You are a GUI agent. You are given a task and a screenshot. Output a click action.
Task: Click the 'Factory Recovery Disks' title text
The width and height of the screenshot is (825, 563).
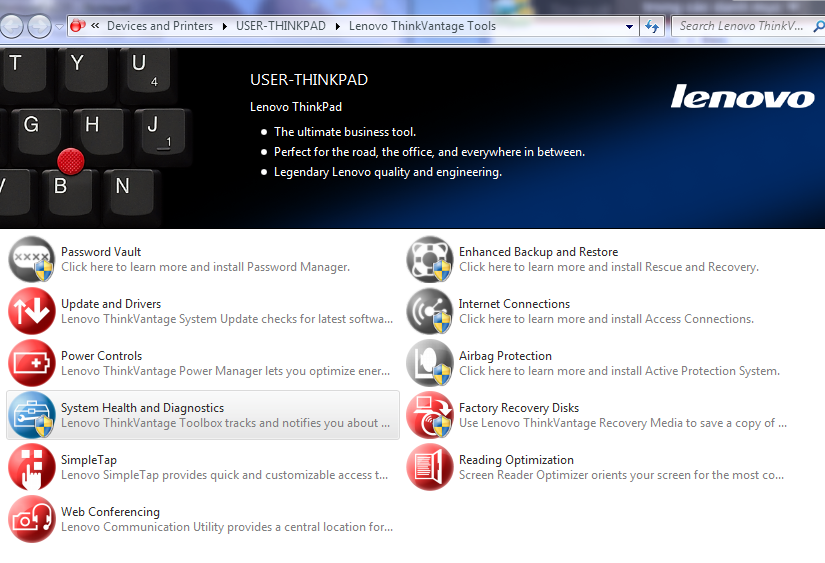point(519,408)
